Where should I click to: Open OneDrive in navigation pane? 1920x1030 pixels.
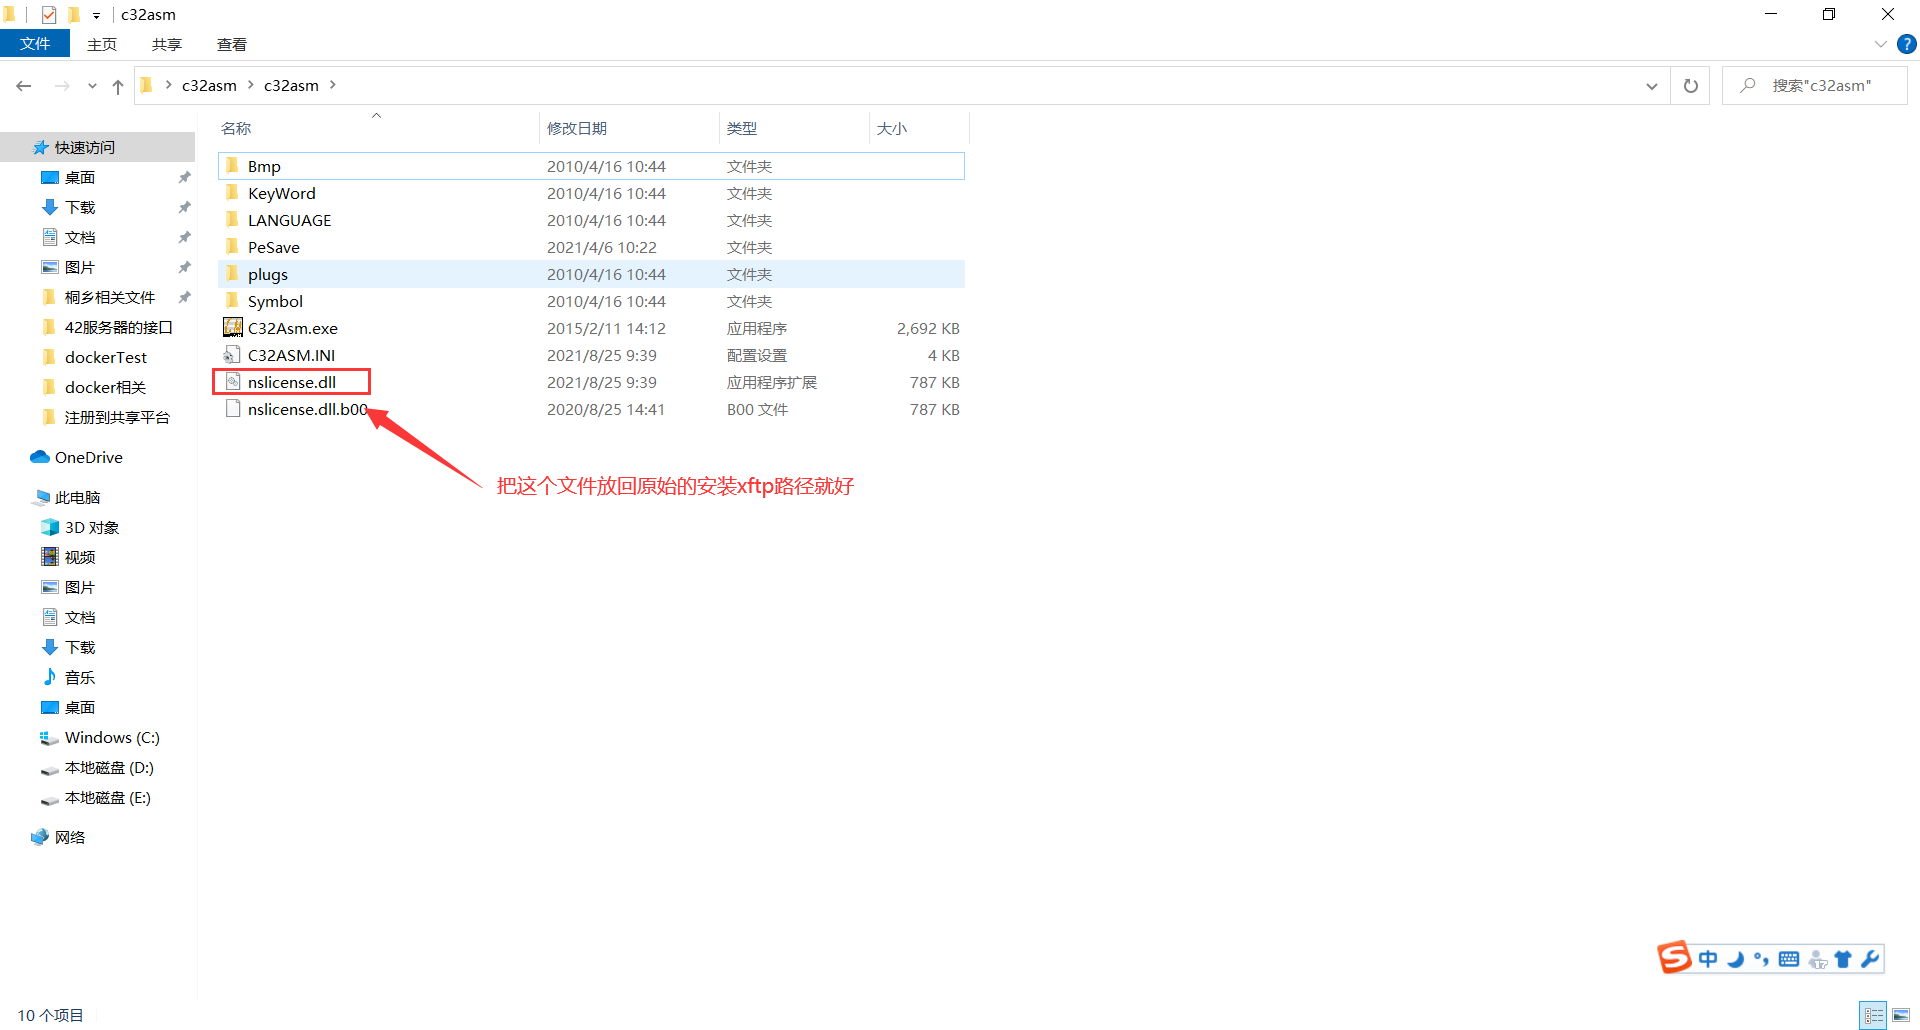[x=89, y=457]
